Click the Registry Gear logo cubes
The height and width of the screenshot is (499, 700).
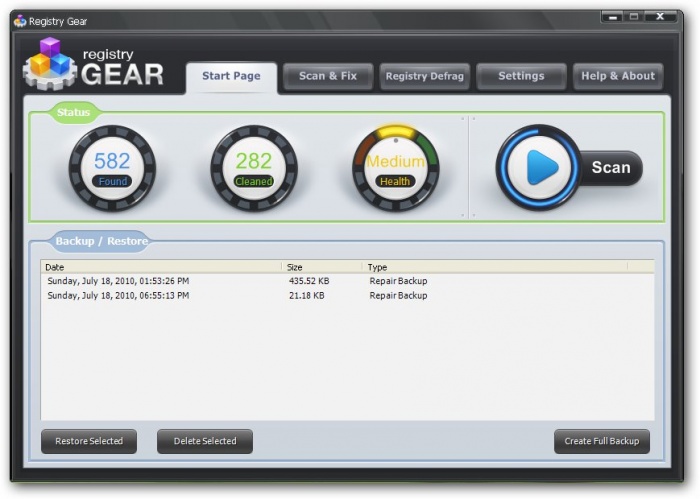(x=50, y=64)
